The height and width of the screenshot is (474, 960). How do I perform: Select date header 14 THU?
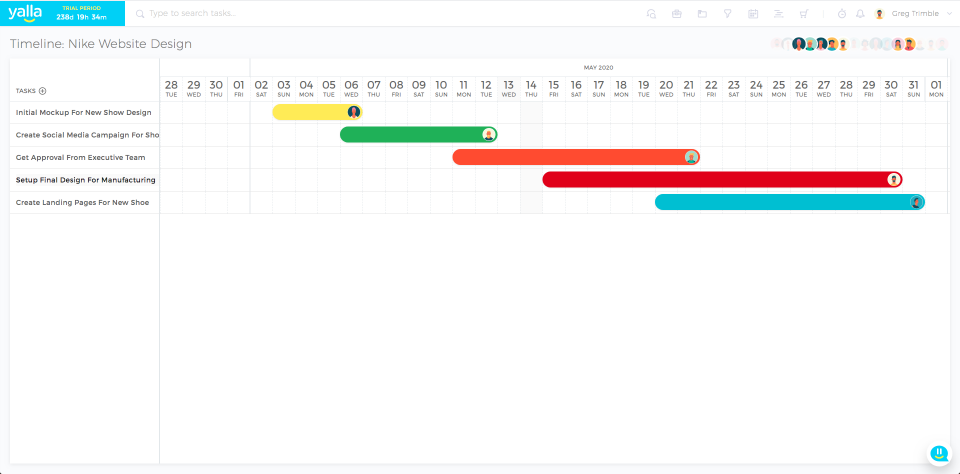(531, 88)
